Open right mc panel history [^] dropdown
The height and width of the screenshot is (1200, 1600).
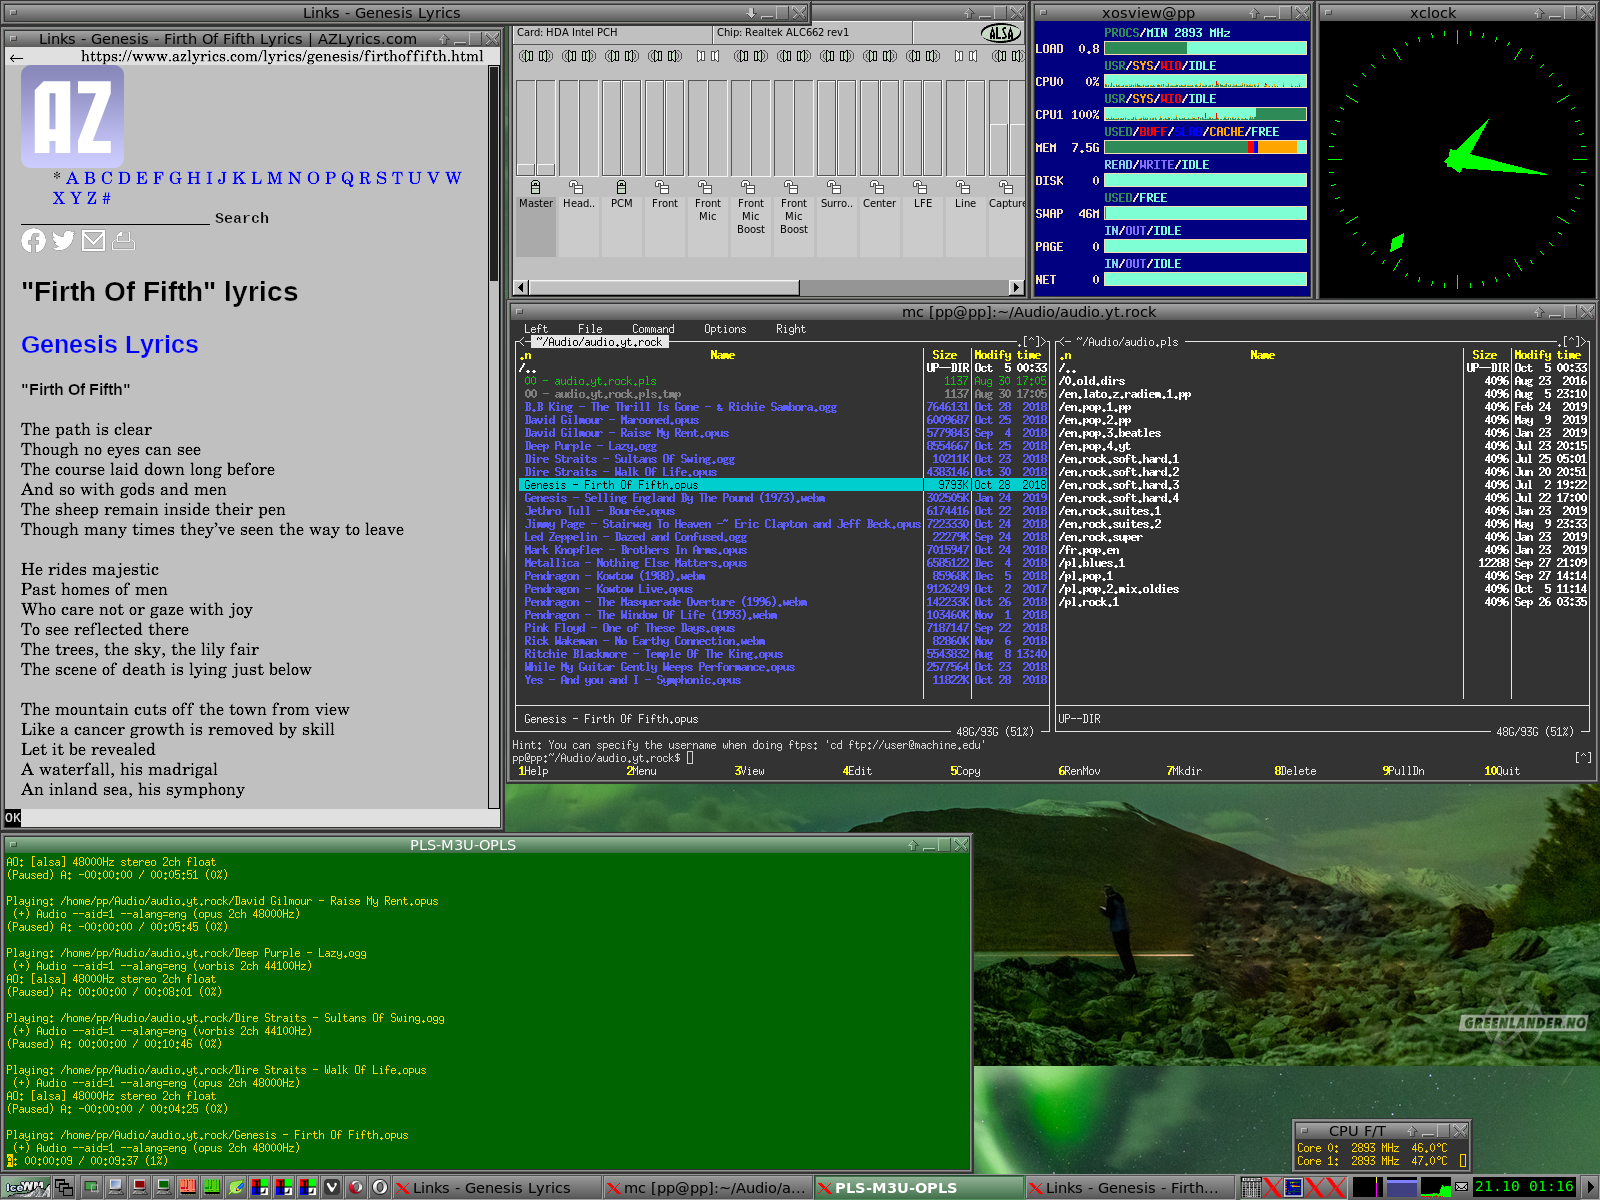(x=1572, y=342)
